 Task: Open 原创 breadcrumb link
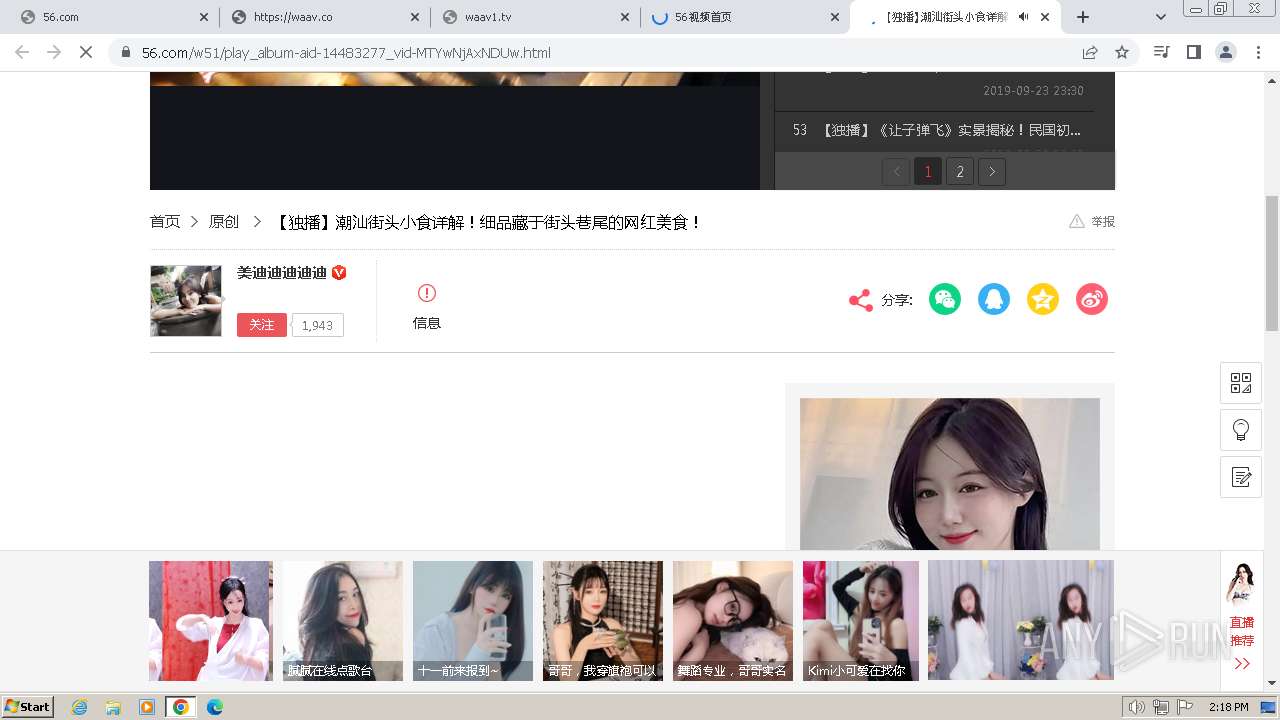224,222
